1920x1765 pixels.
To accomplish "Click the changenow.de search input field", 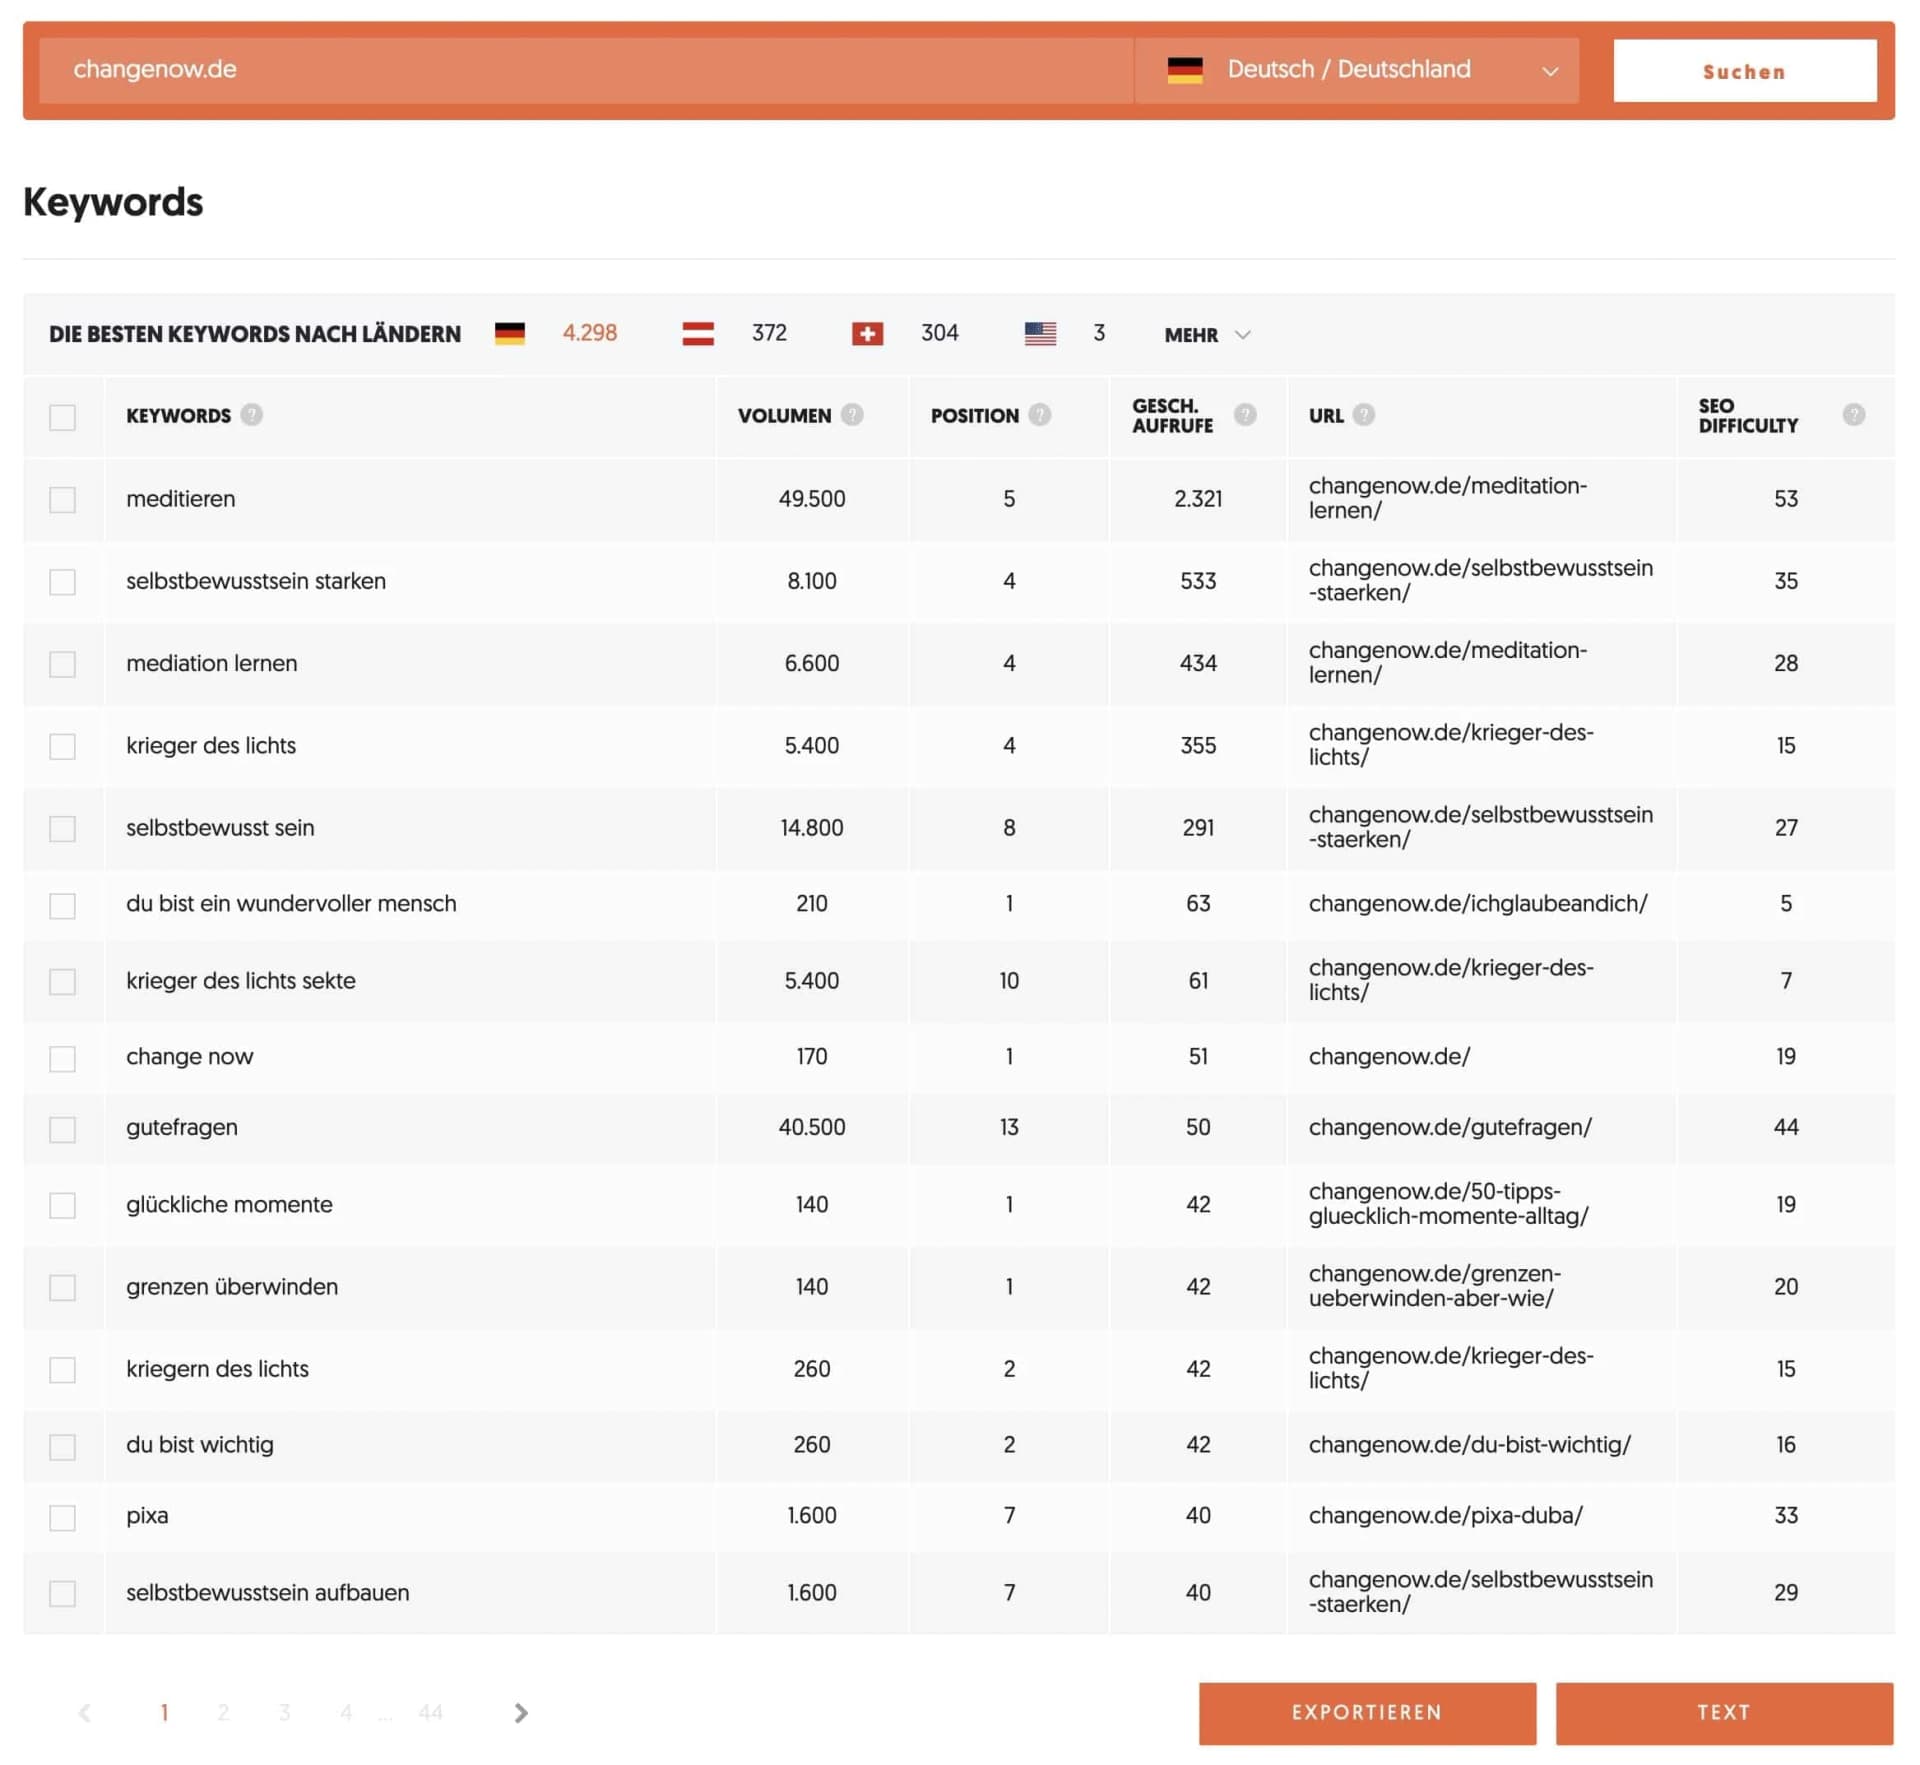I will point(580,70).
